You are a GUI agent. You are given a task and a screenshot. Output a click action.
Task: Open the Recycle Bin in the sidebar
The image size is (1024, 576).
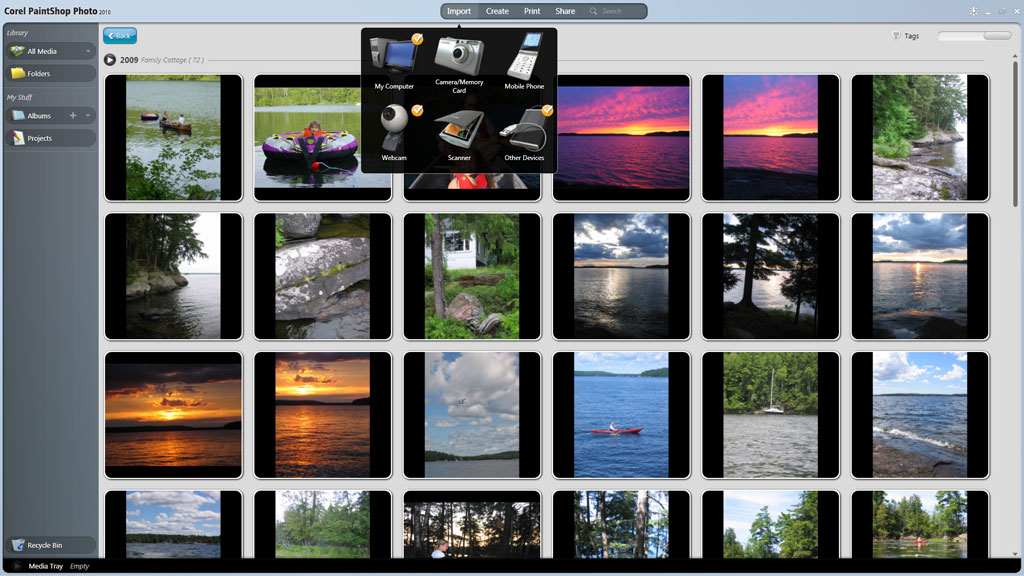[50, 545]
